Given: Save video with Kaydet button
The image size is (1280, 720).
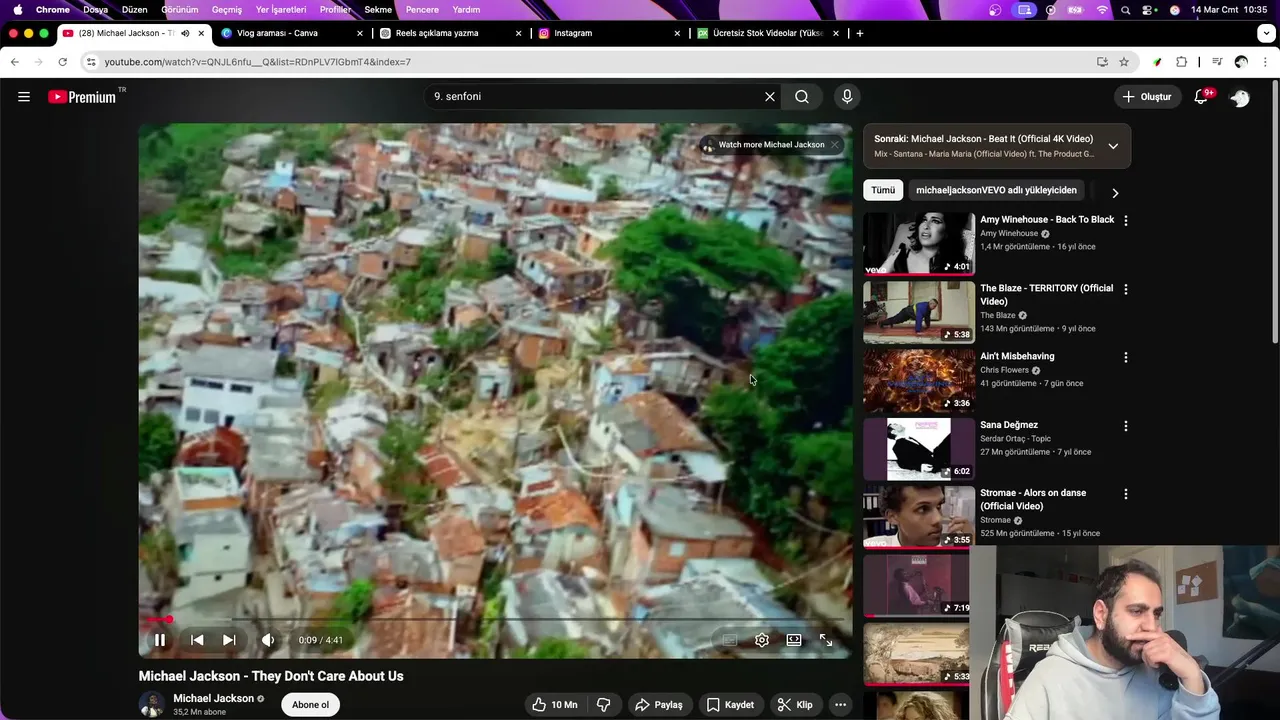Looking at the screenshot, I should click(x=731, y=705).
